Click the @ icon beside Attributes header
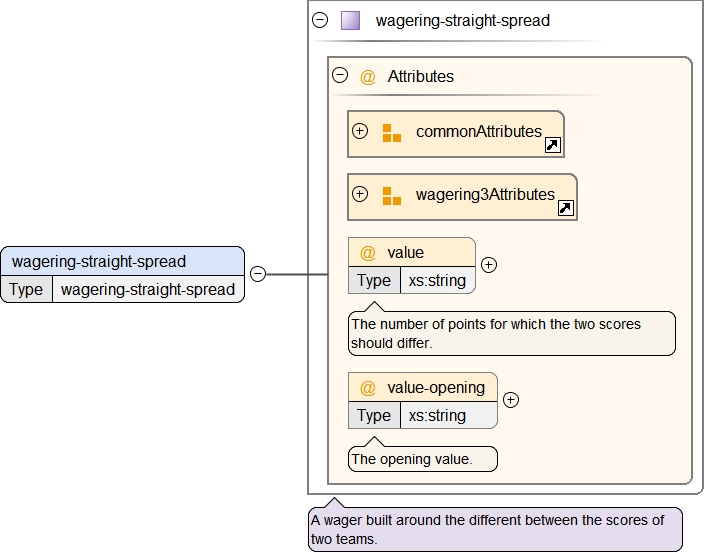The height and width of the screenshot is (555, 705). coord(368,77)
